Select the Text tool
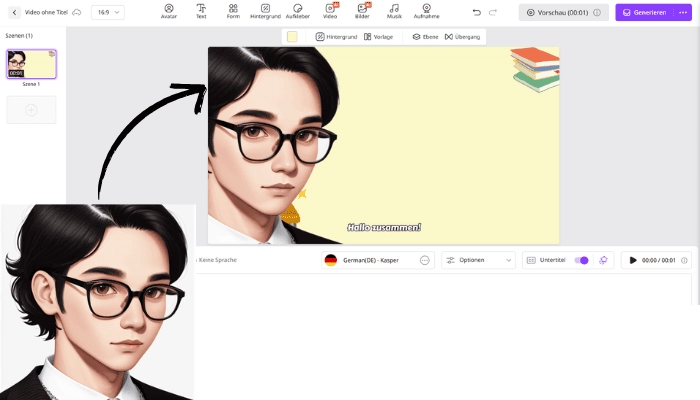 coord(201,11)
